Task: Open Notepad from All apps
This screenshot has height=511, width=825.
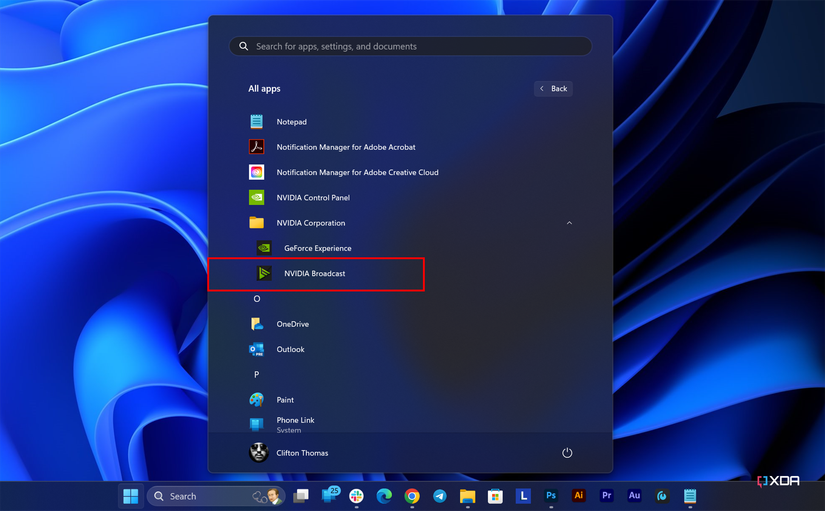Action: (x=291, y=122)
